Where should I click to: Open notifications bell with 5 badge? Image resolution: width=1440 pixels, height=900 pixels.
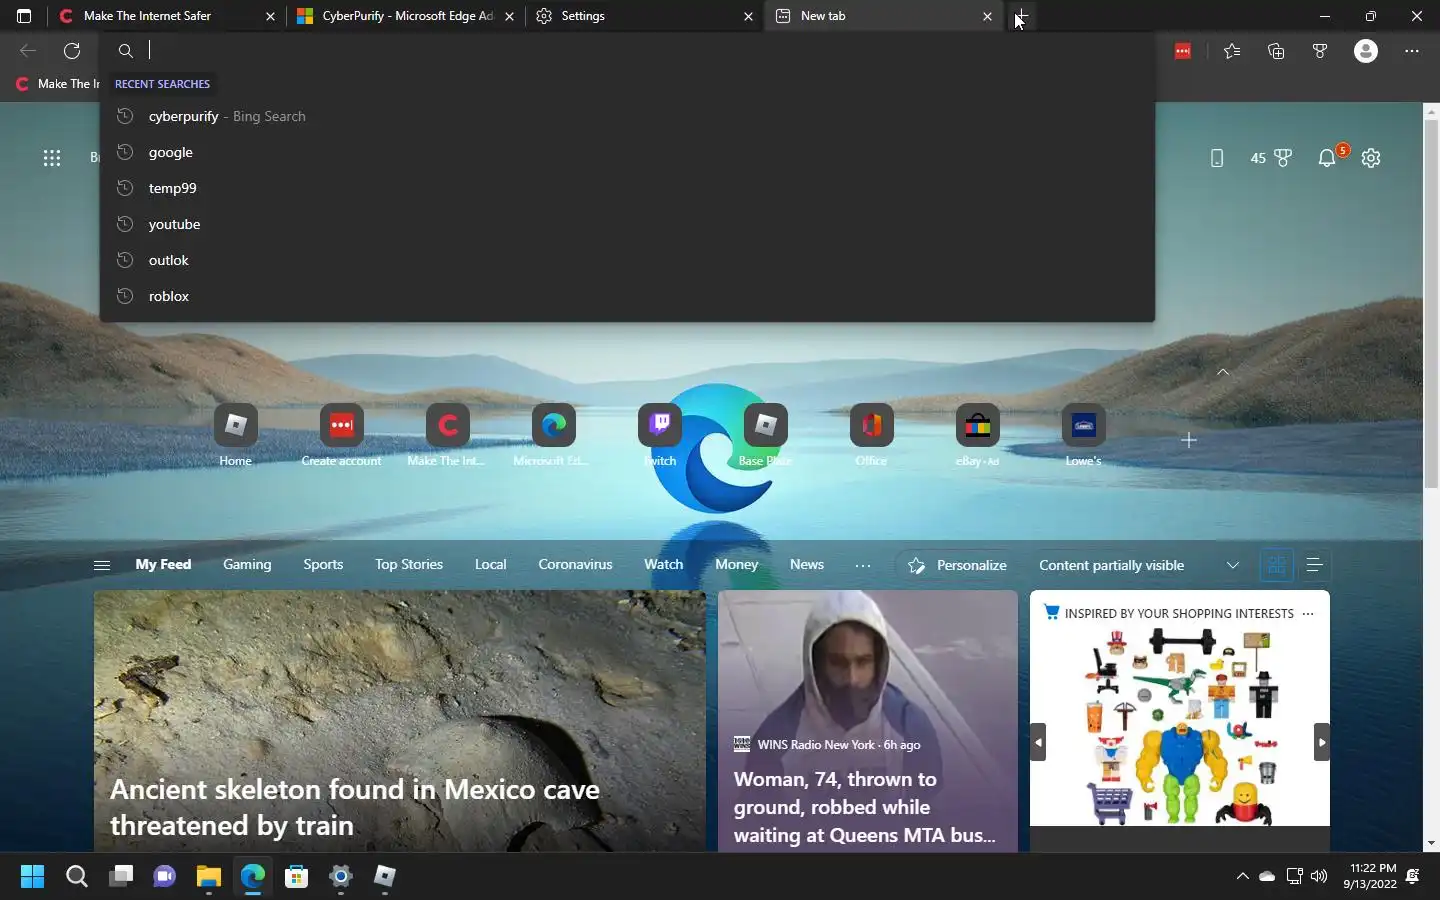[1330, 156]
